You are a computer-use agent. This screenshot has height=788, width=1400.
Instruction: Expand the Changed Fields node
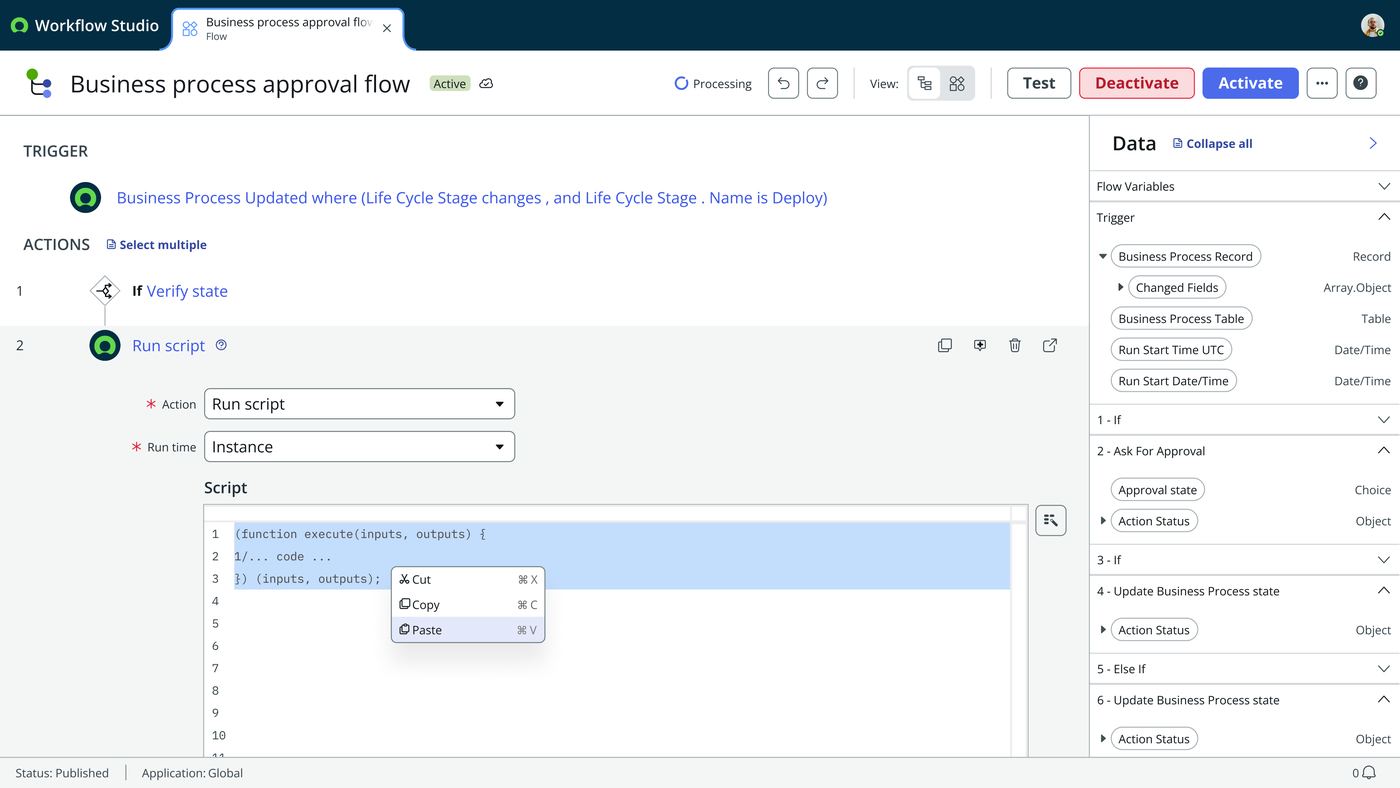[1121, 288]
